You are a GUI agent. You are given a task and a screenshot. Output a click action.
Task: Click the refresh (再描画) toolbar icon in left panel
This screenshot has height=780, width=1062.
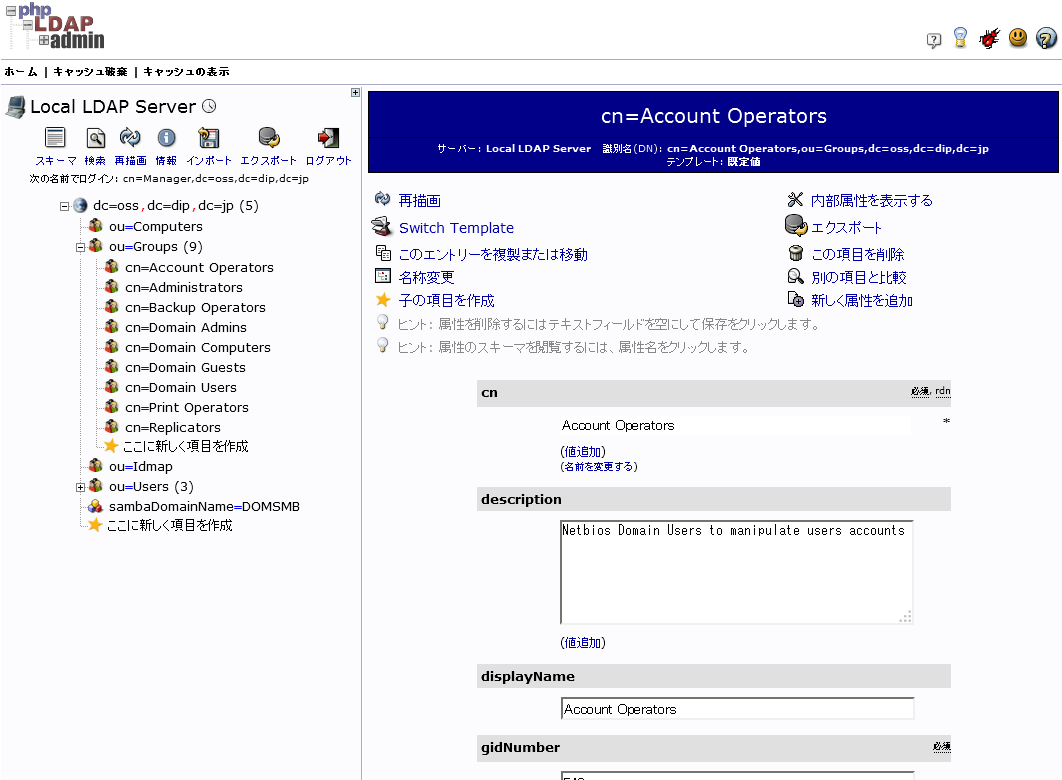point(130,137)
